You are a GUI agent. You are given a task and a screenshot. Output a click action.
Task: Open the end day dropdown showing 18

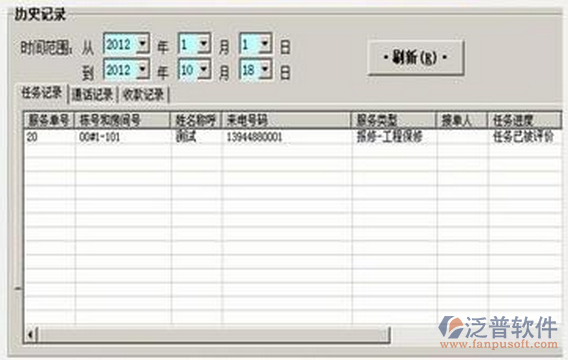click(x=266, y=69)
